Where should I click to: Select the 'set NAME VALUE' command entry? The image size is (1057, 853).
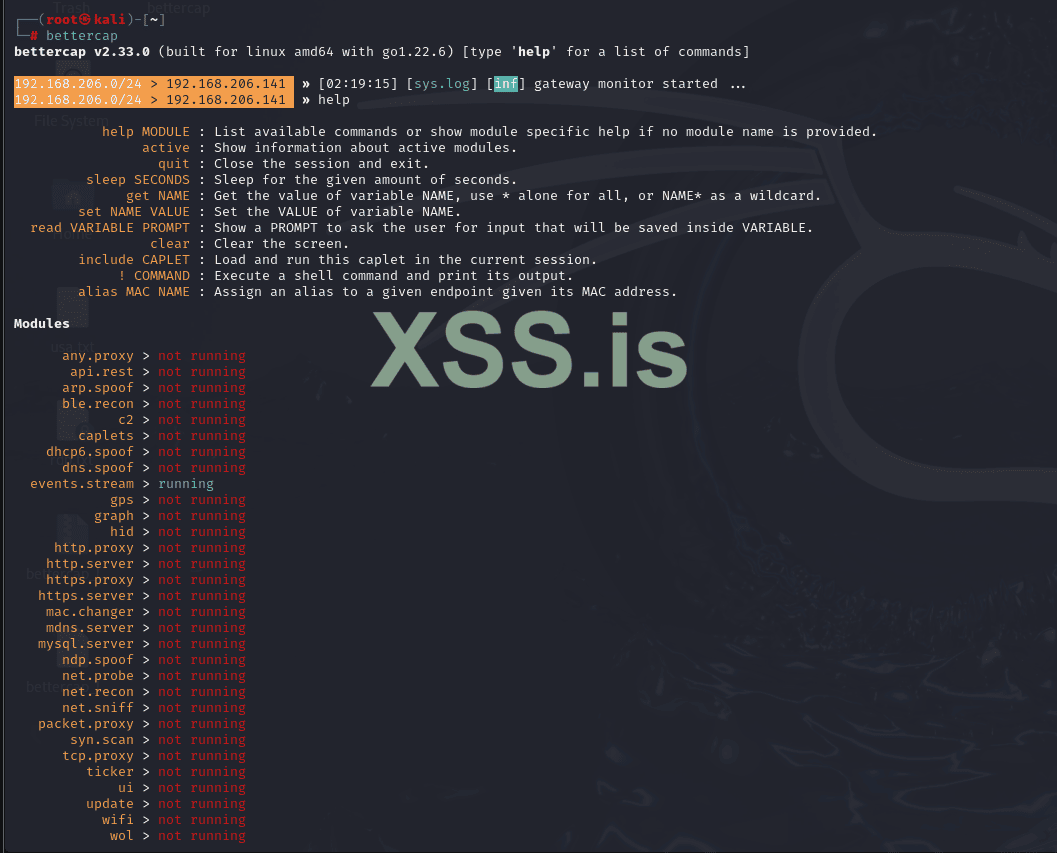tap(133, 212)
